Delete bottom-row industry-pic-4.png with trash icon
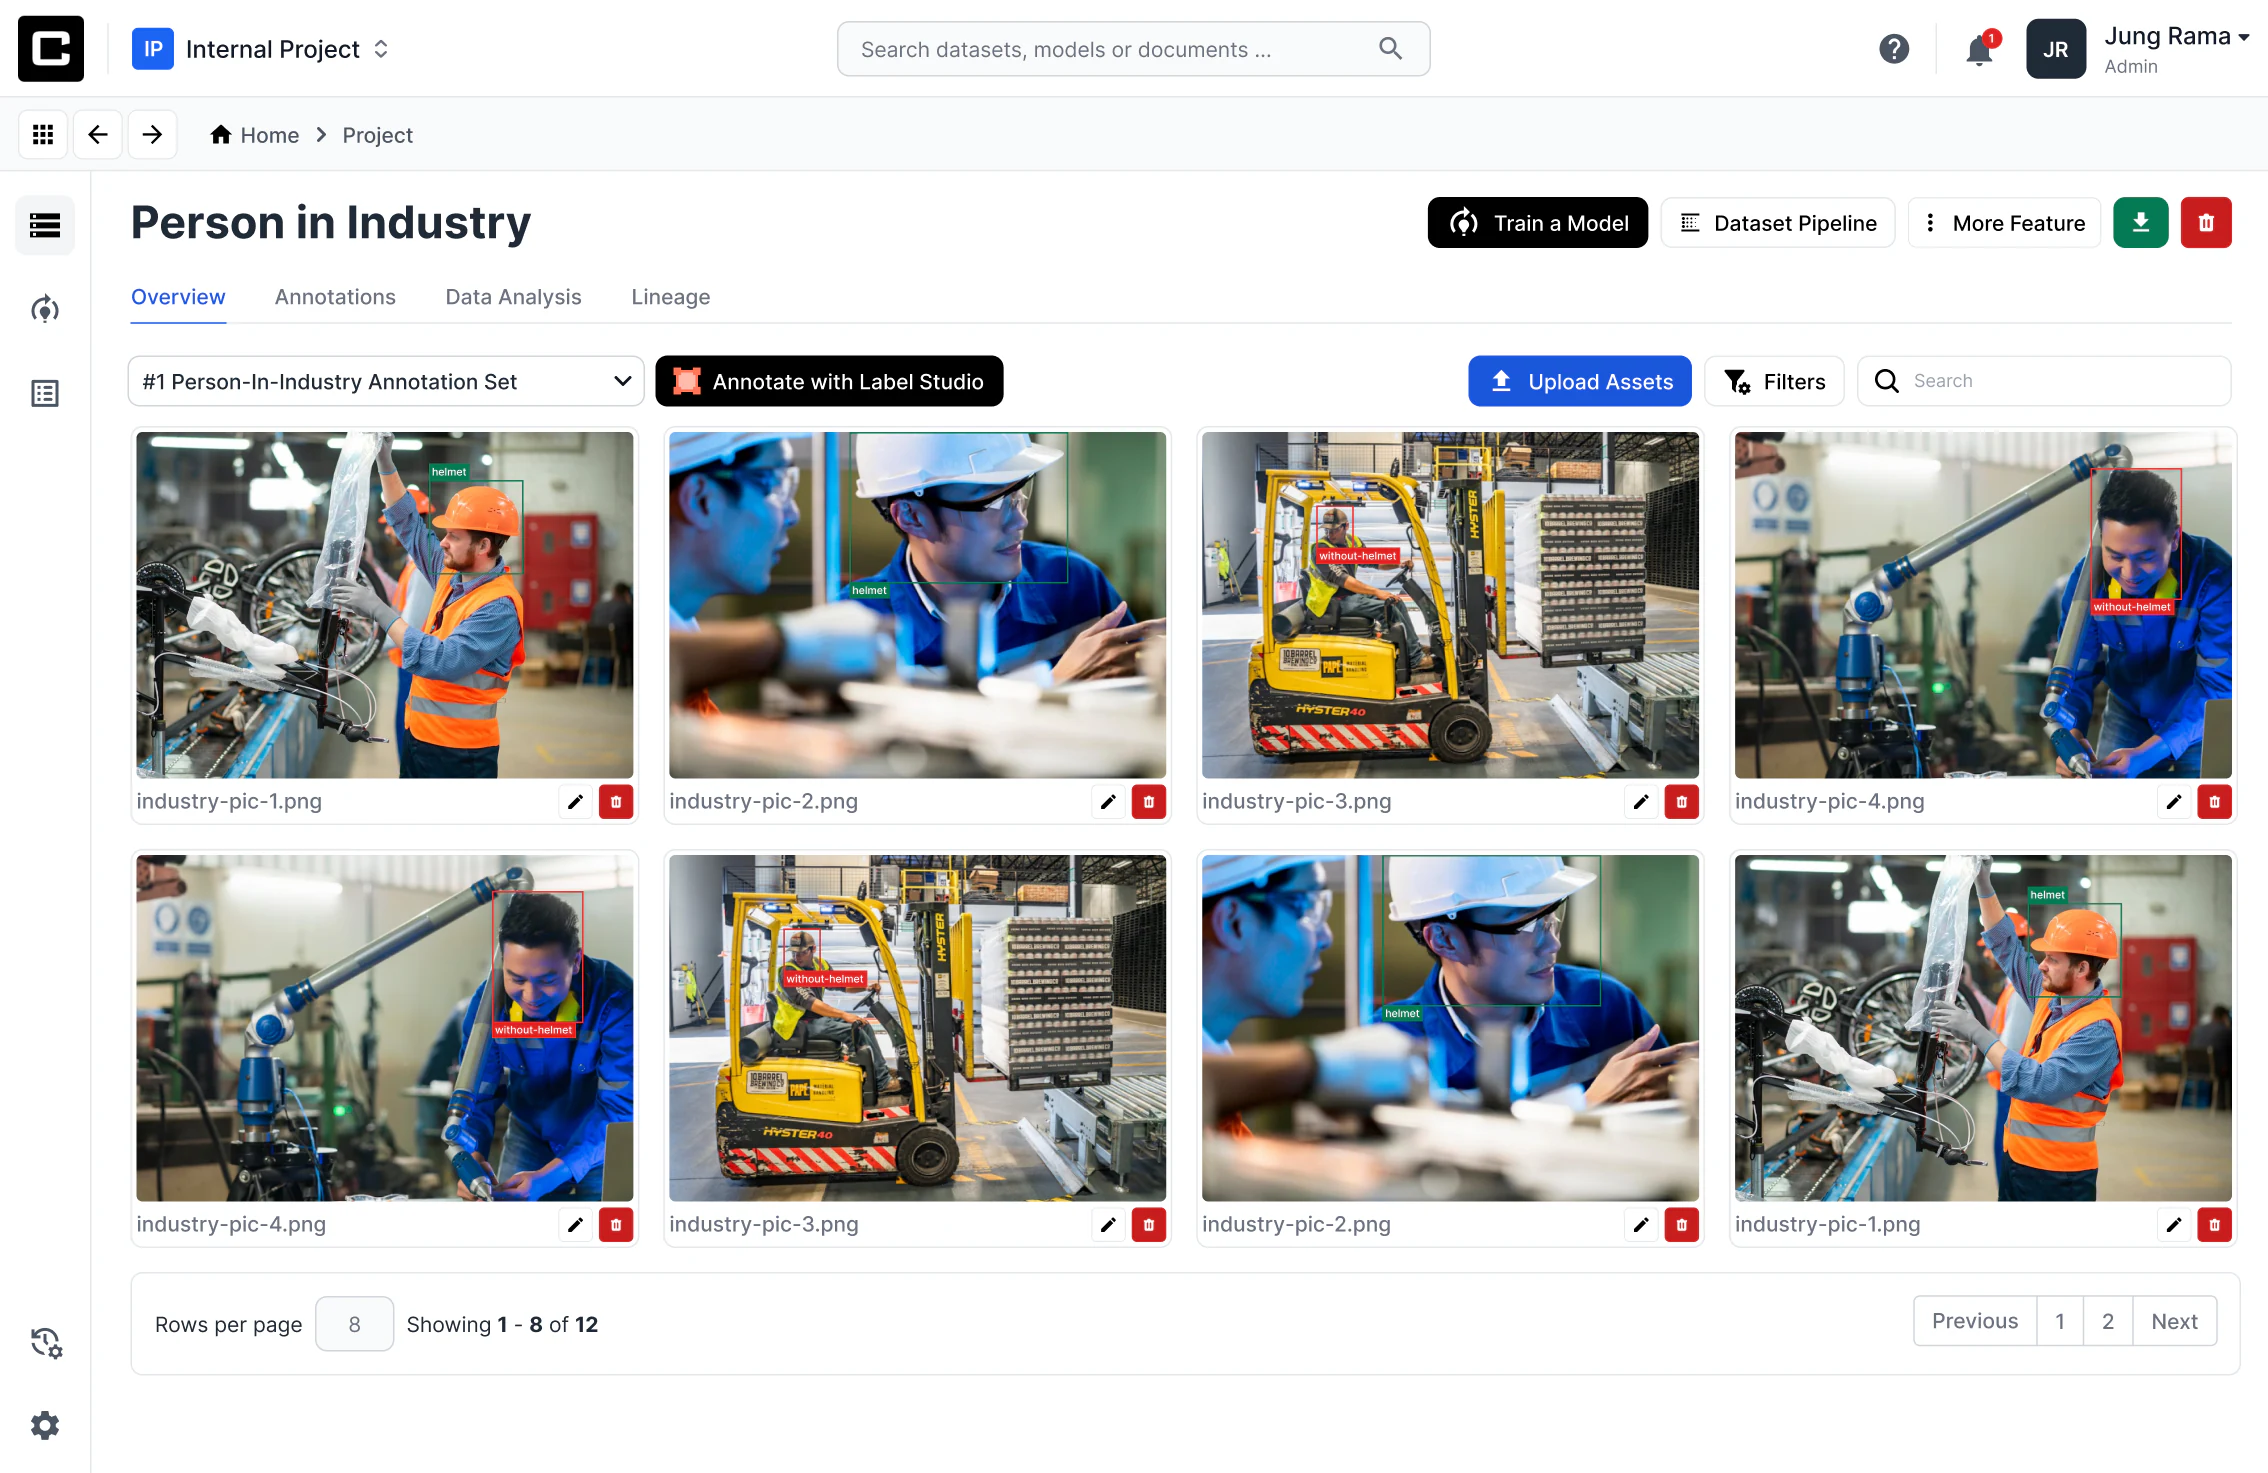The height and width of the screenshot is (1473, 2268). click(616, 1225)
